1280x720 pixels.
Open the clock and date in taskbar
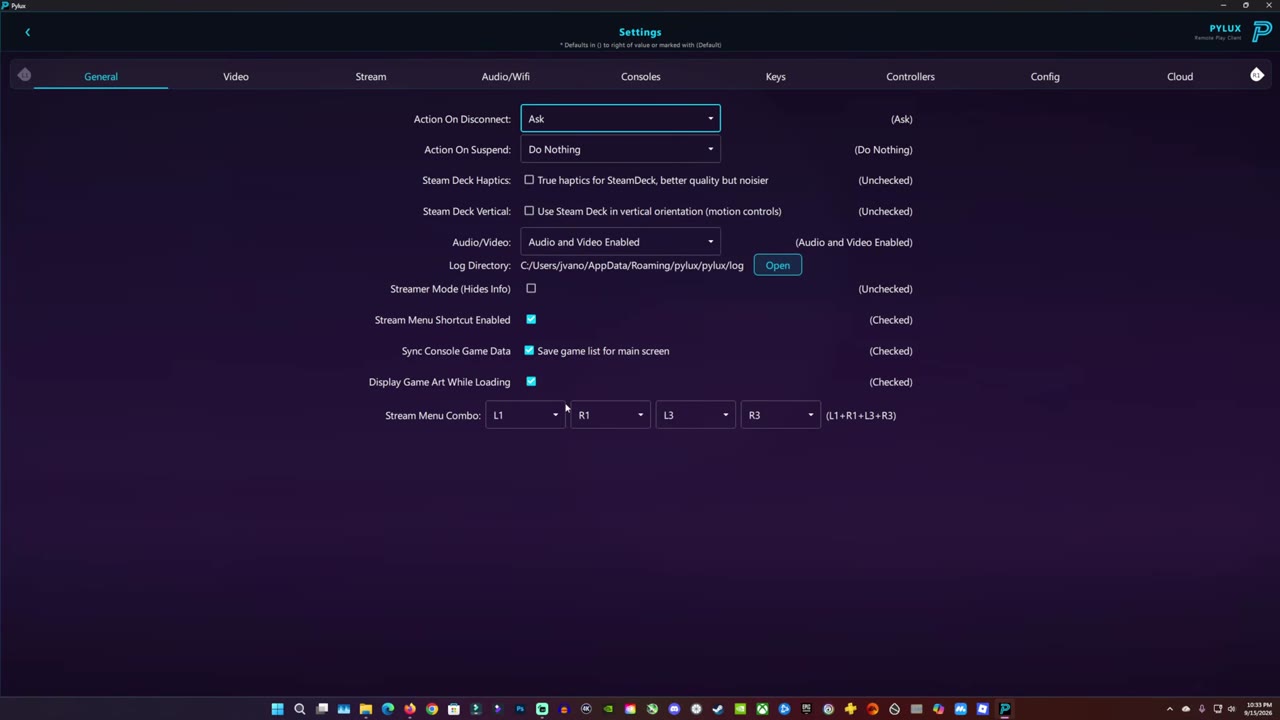pos(1259,709)
